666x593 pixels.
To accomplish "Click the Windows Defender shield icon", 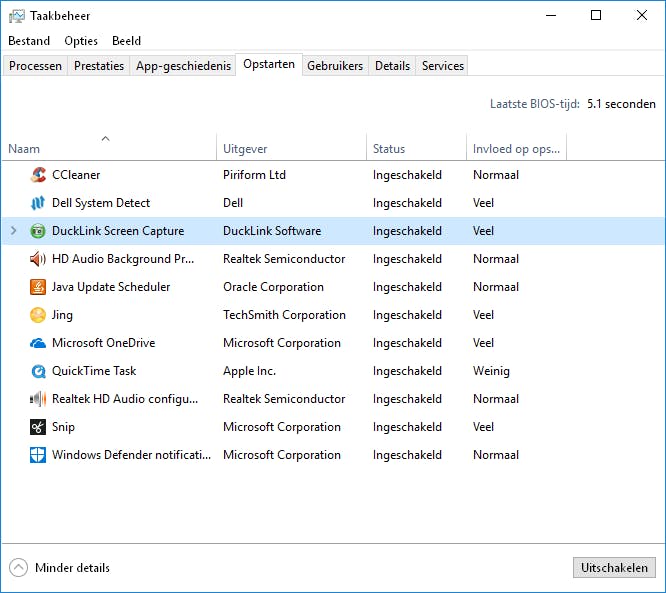I will 38,455.
